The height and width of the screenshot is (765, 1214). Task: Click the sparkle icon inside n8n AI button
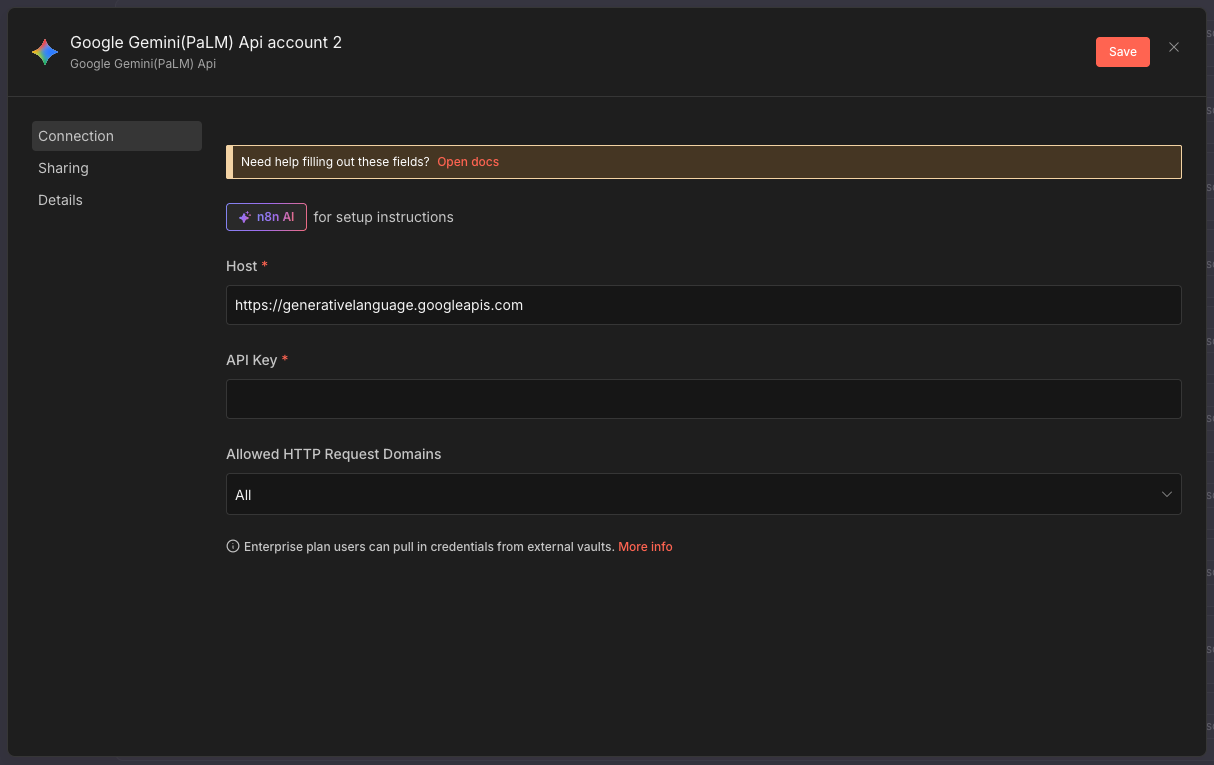(244, 216)
